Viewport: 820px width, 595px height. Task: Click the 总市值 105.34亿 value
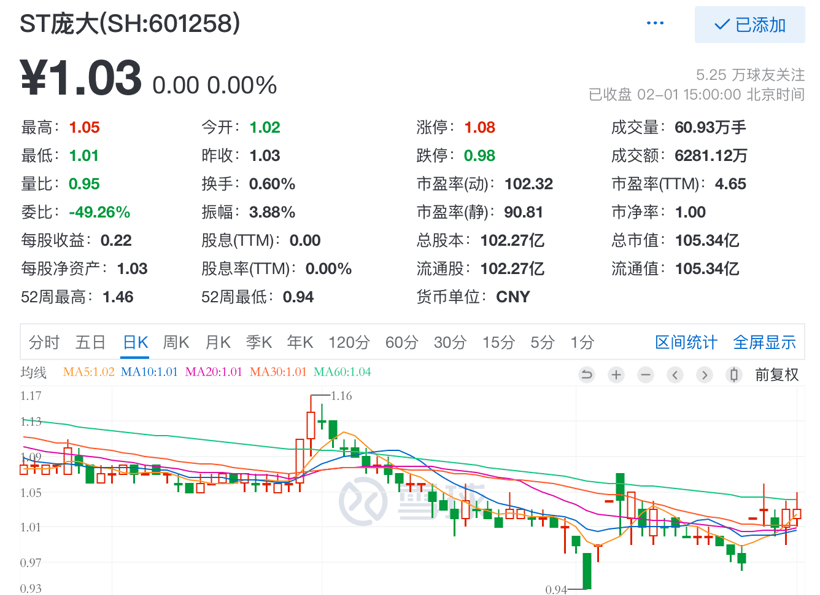point(707,241)
